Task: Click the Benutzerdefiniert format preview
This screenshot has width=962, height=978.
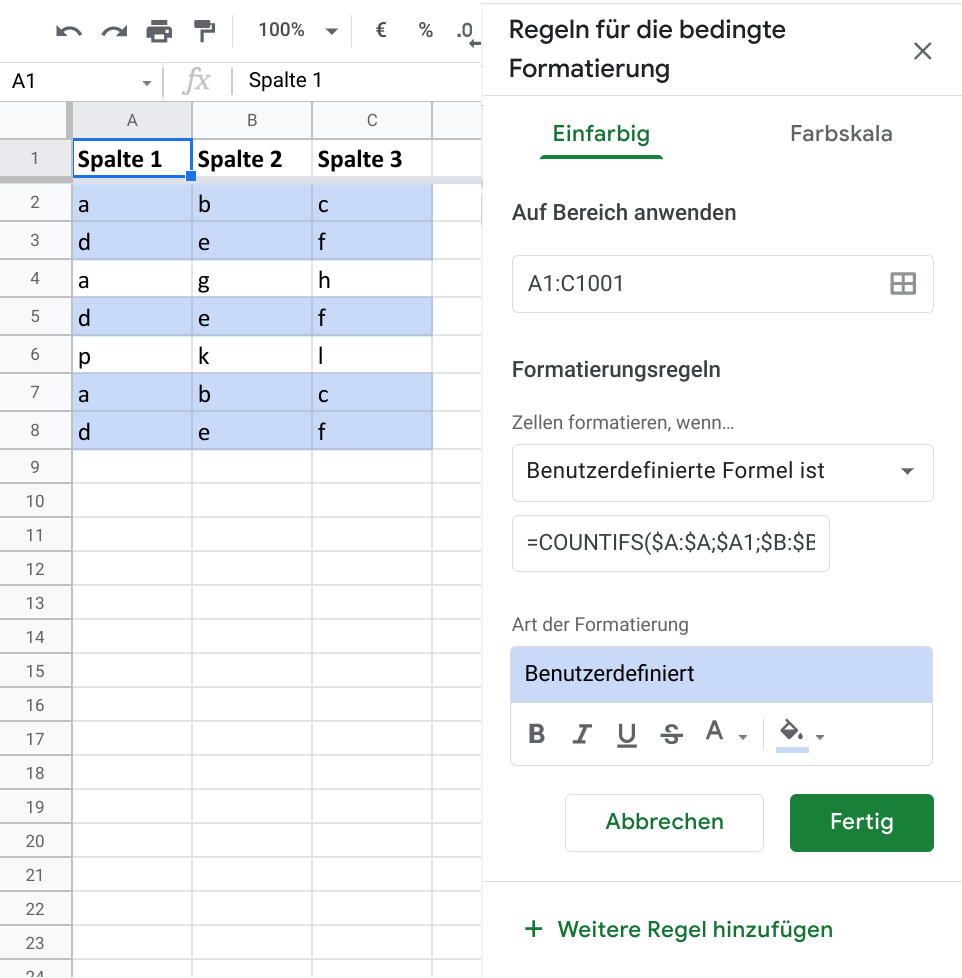Action: 721,674
